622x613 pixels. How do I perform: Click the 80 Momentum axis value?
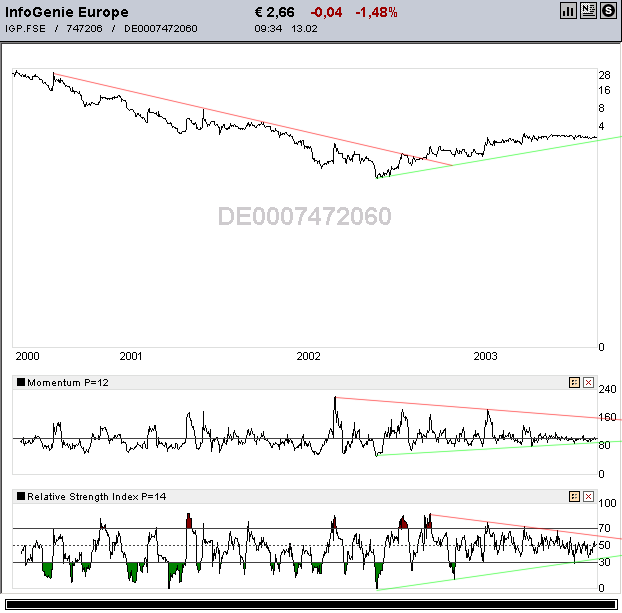605,446
